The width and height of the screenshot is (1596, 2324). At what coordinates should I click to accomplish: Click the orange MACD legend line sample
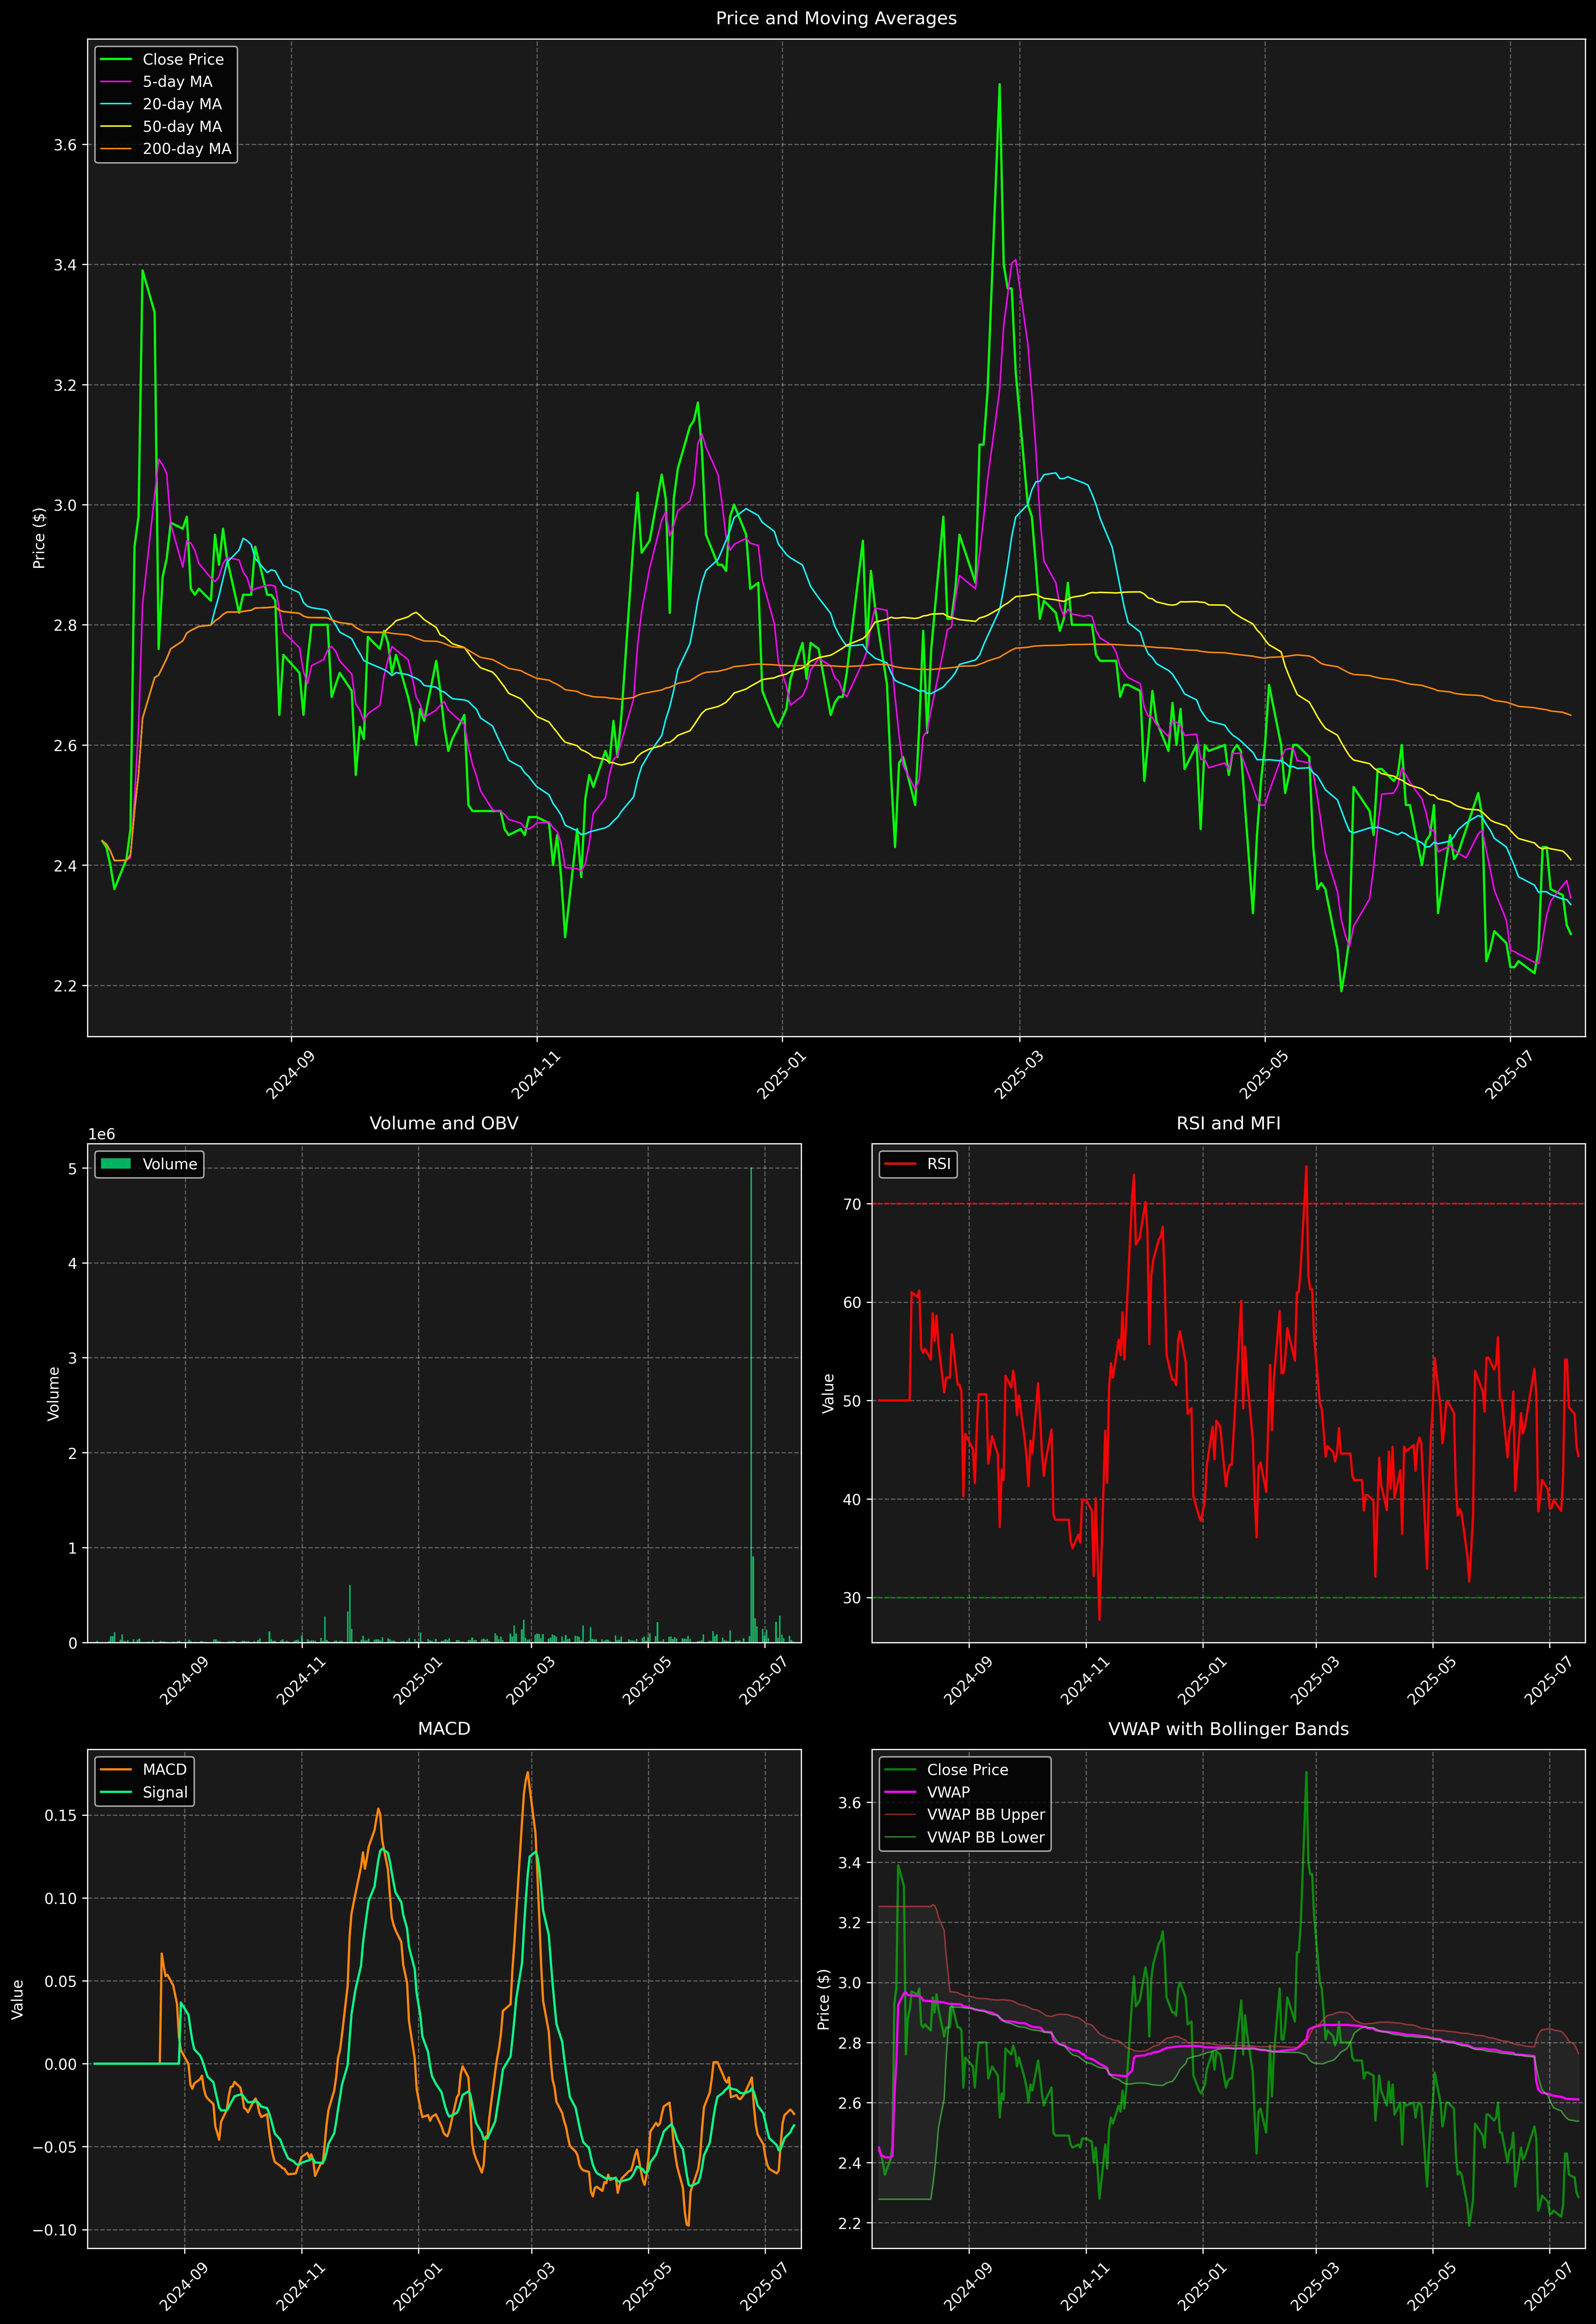tap(116, 1770)
